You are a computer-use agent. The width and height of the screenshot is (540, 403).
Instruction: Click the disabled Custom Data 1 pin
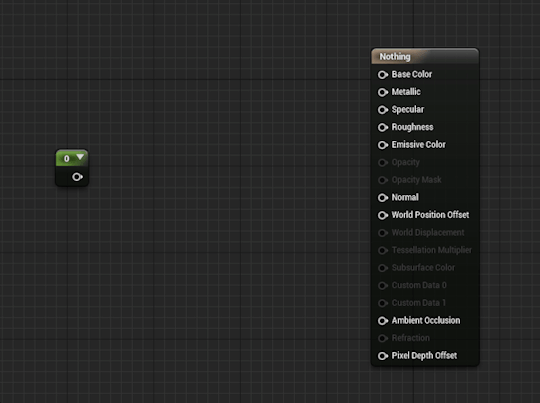click(x=383, y=303)
